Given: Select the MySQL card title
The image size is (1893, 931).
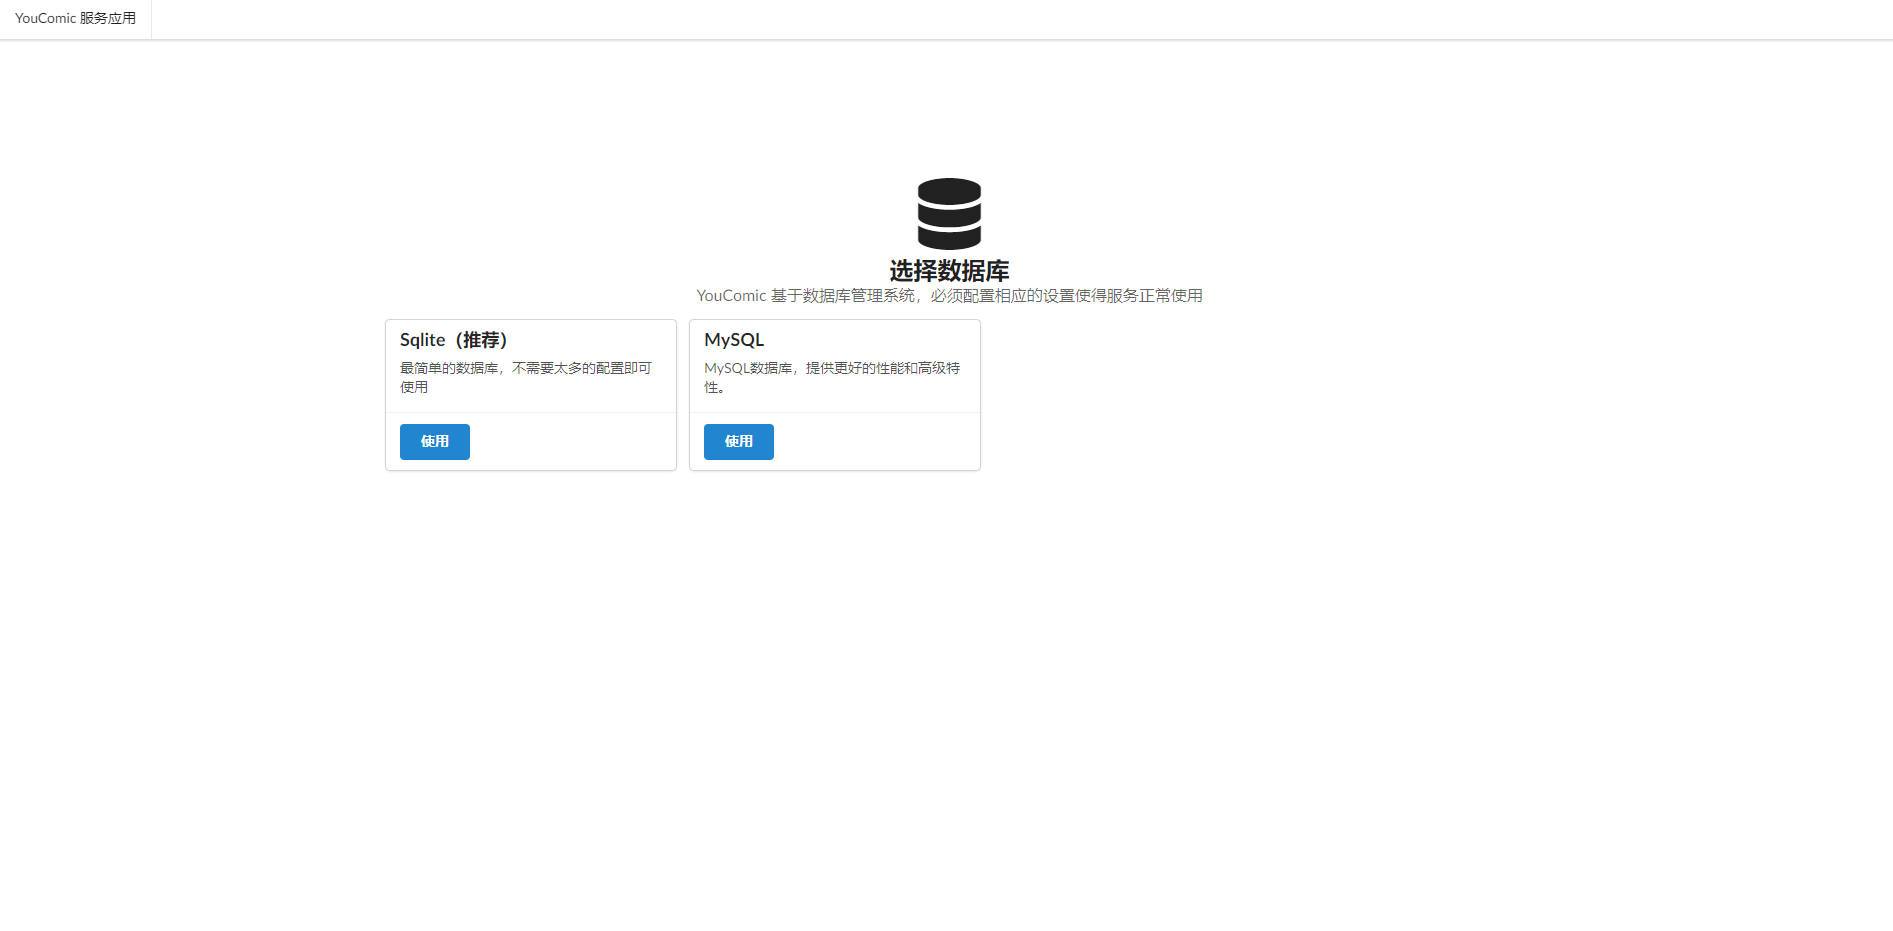Looking at the screenshot, I should pyautogui.click(x=734, y=340).
